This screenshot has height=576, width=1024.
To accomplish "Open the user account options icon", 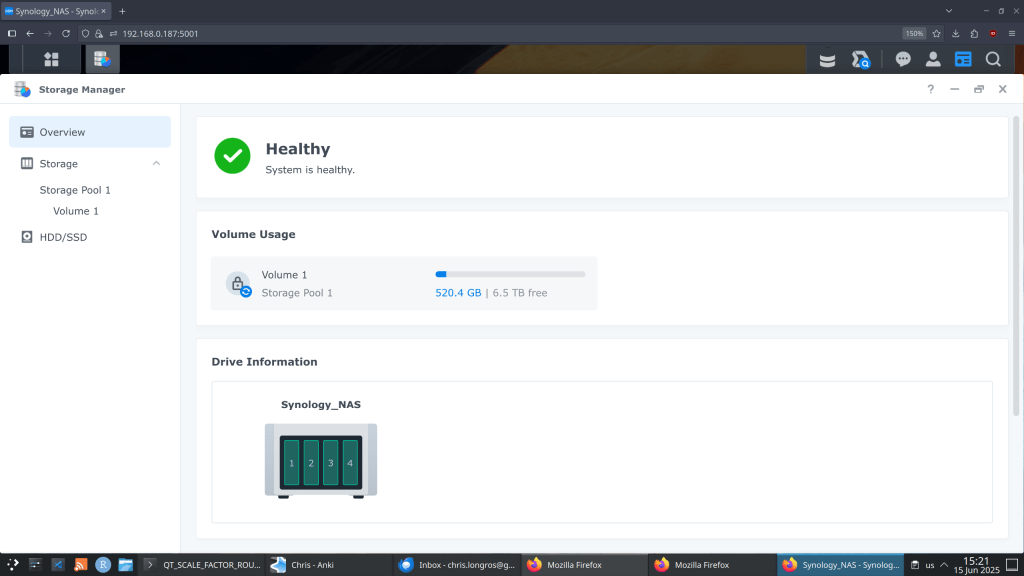I will coord(933,59).
